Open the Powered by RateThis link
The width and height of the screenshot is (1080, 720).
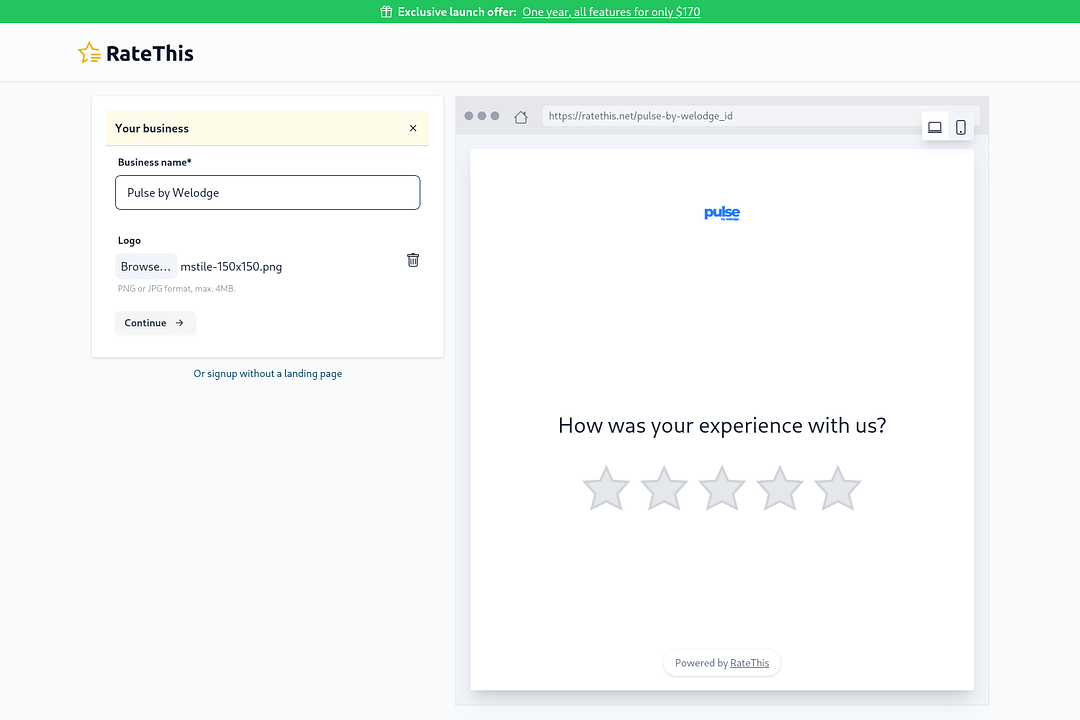[x=749, y=663]
